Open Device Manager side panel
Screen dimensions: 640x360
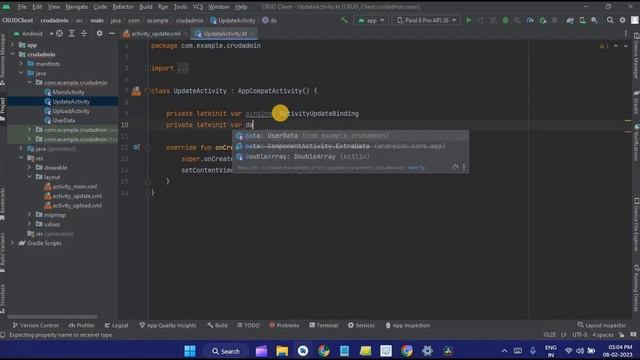[x=636, y=56]
